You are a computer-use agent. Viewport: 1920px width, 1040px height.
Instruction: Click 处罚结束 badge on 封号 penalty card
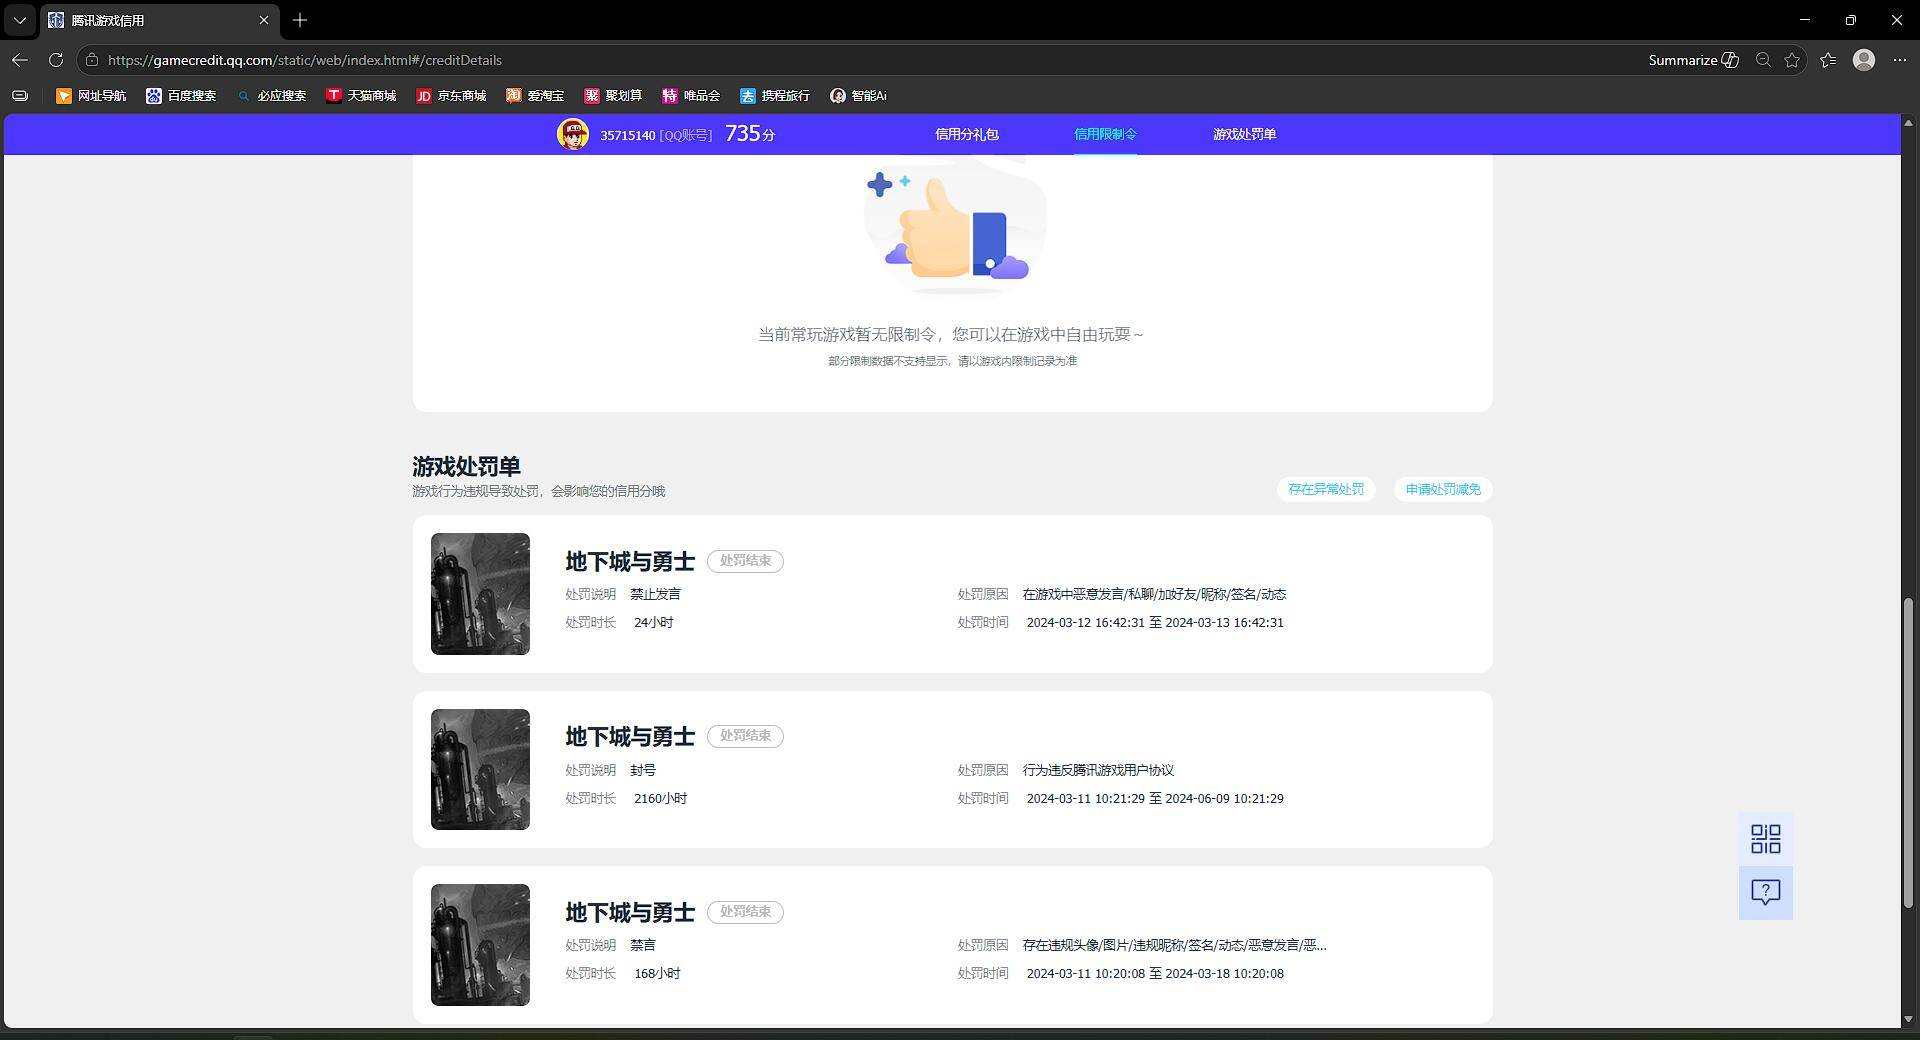coord(745,736)
